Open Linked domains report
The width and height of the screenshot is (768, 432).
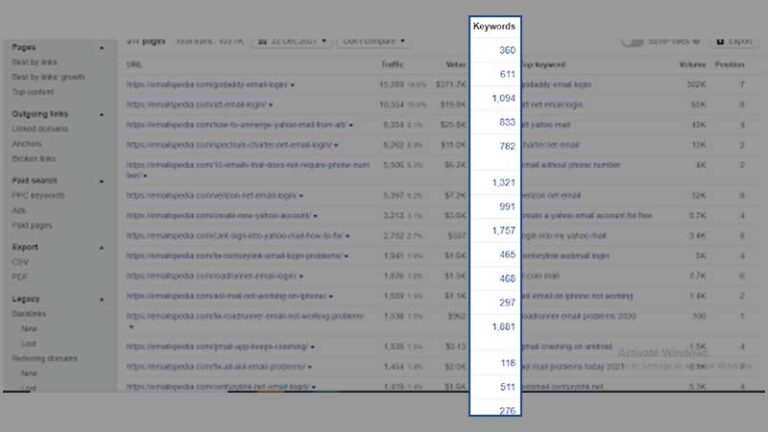tap(40, 129)
